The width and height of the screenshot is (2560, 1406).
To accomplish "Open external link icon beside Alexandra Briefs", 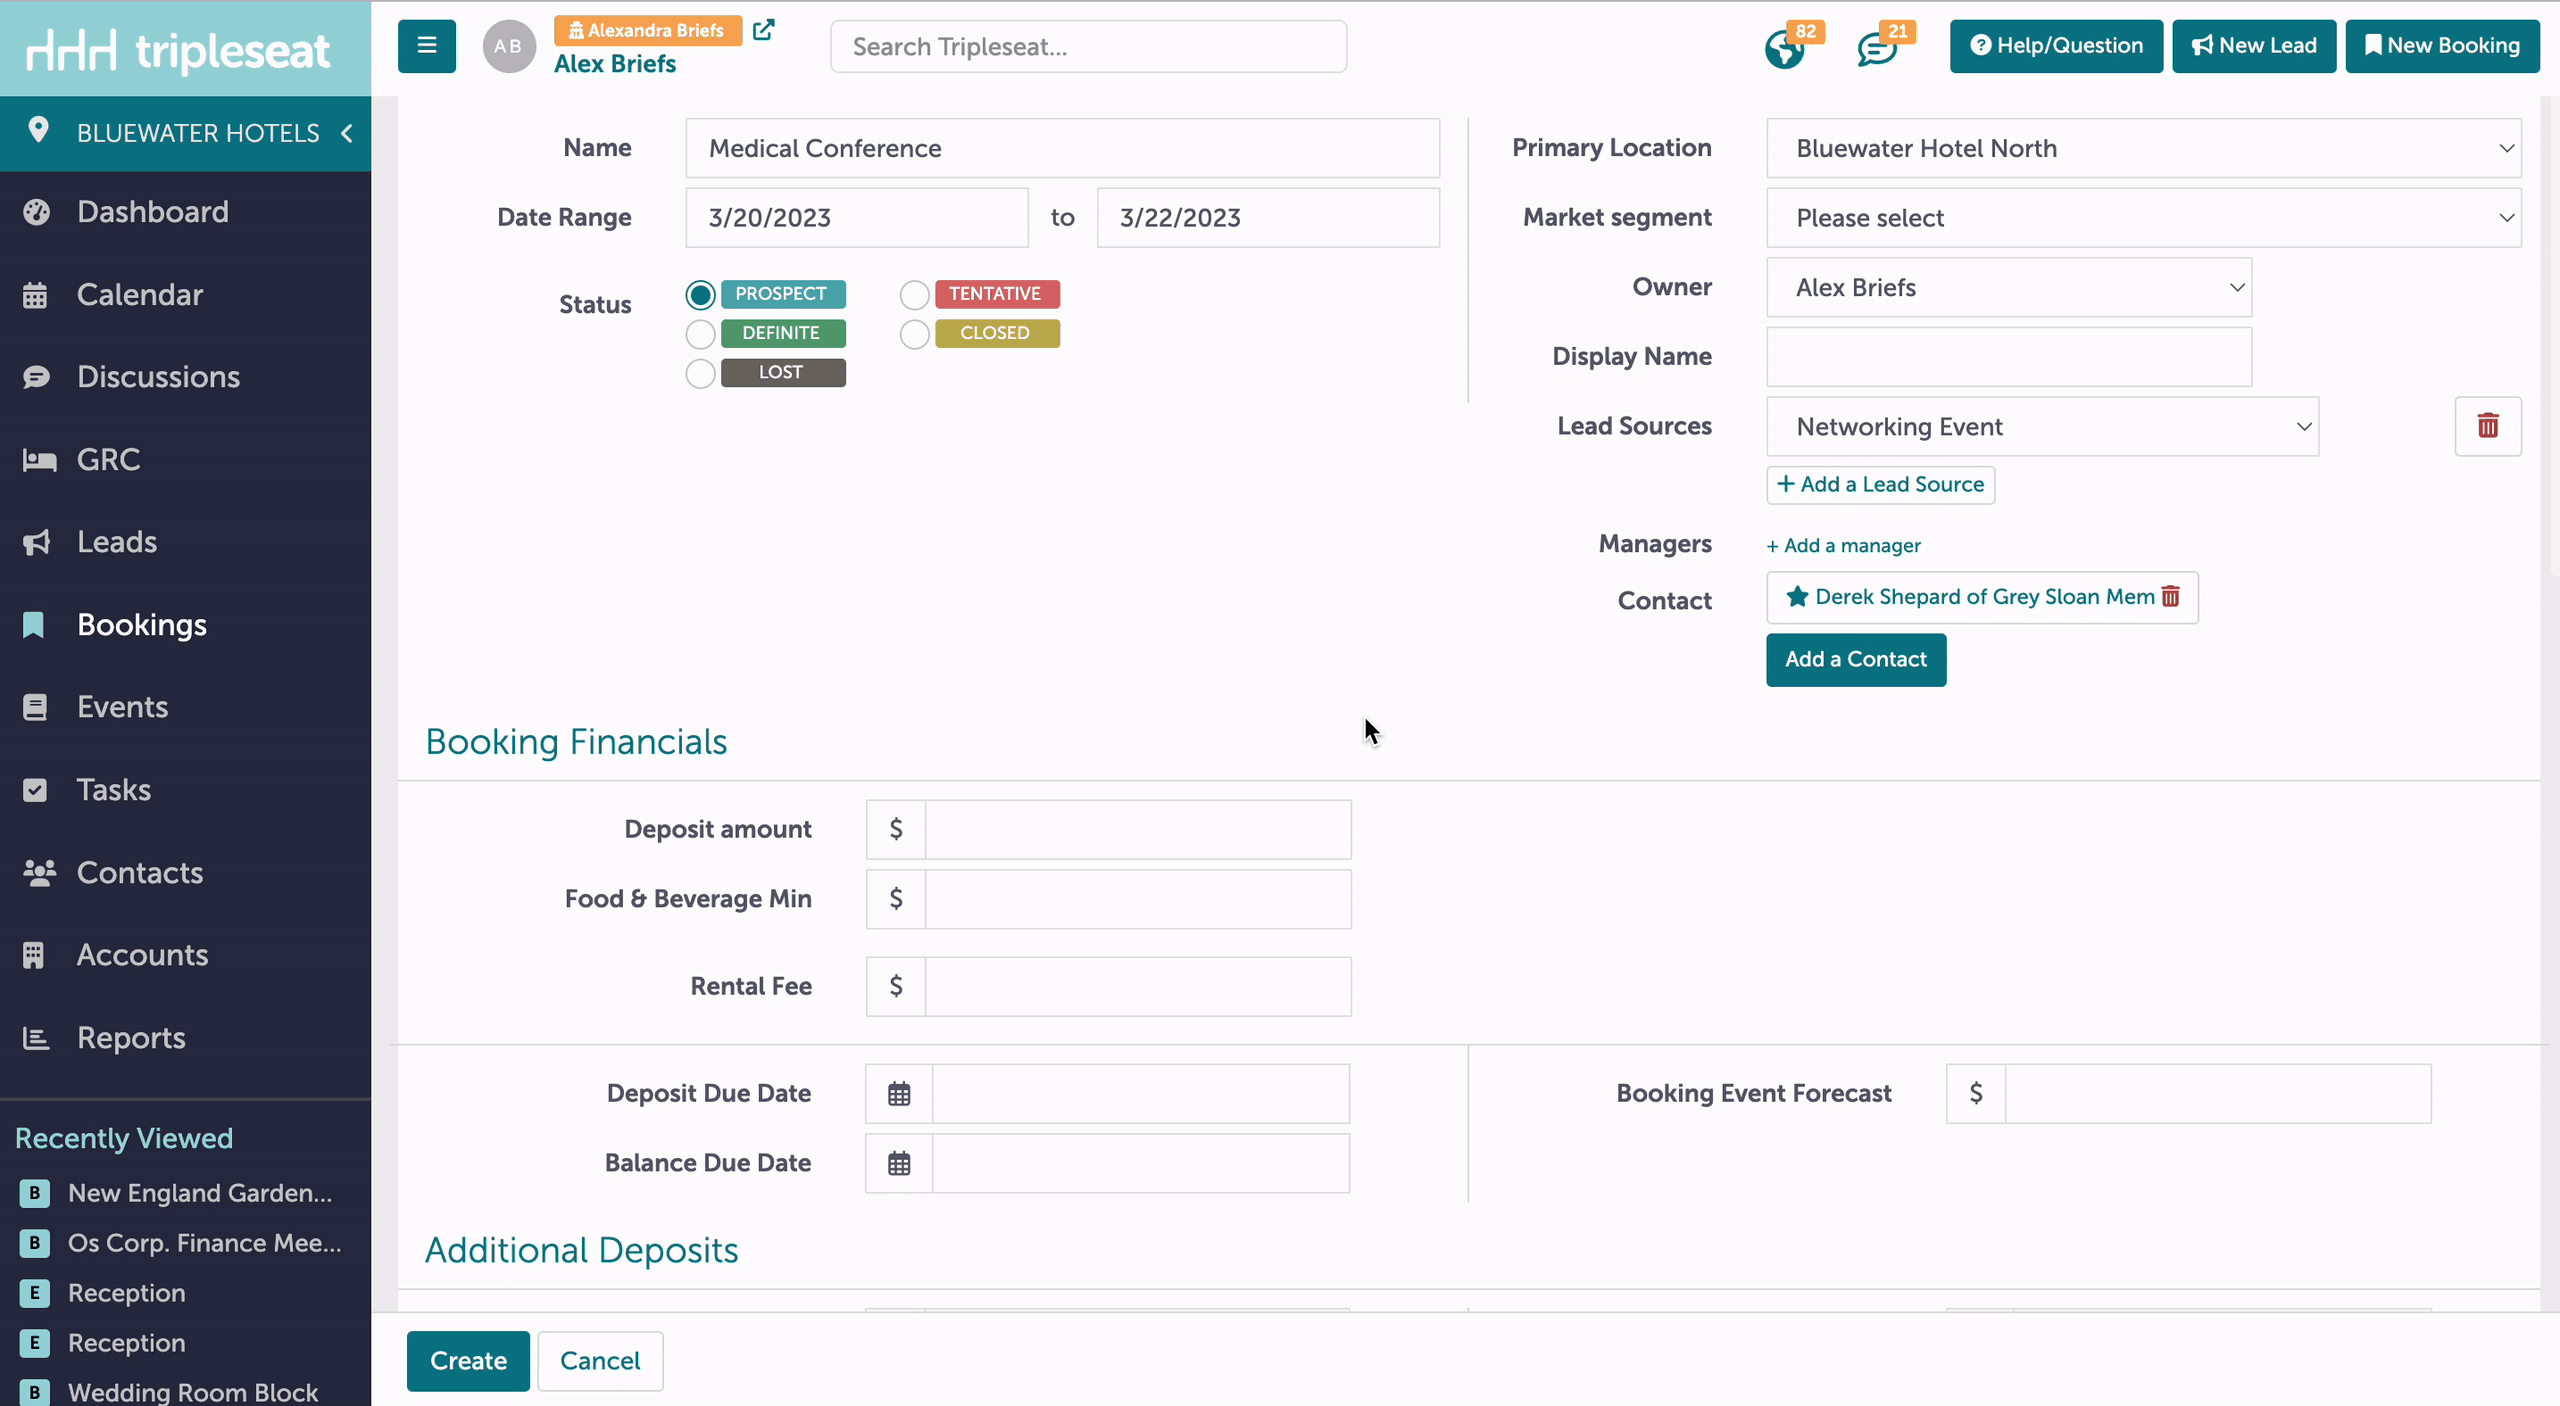I will click(x=763, y=30).
